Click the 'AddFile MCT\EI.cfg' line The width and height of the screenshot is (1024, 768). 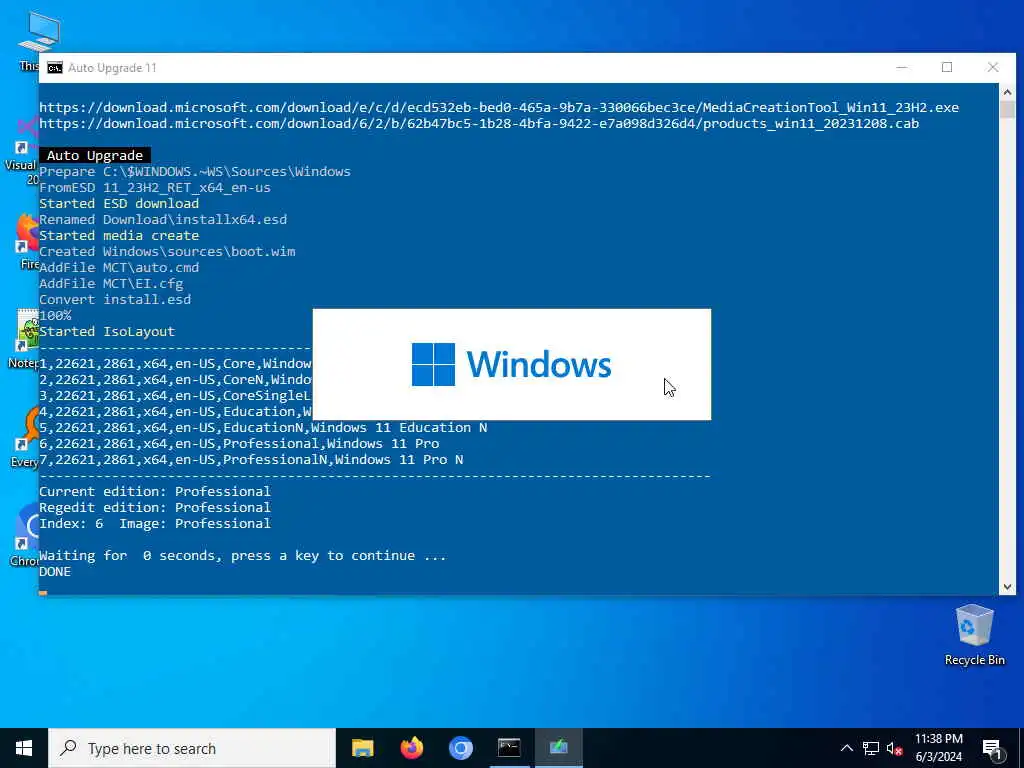[111, 283]
